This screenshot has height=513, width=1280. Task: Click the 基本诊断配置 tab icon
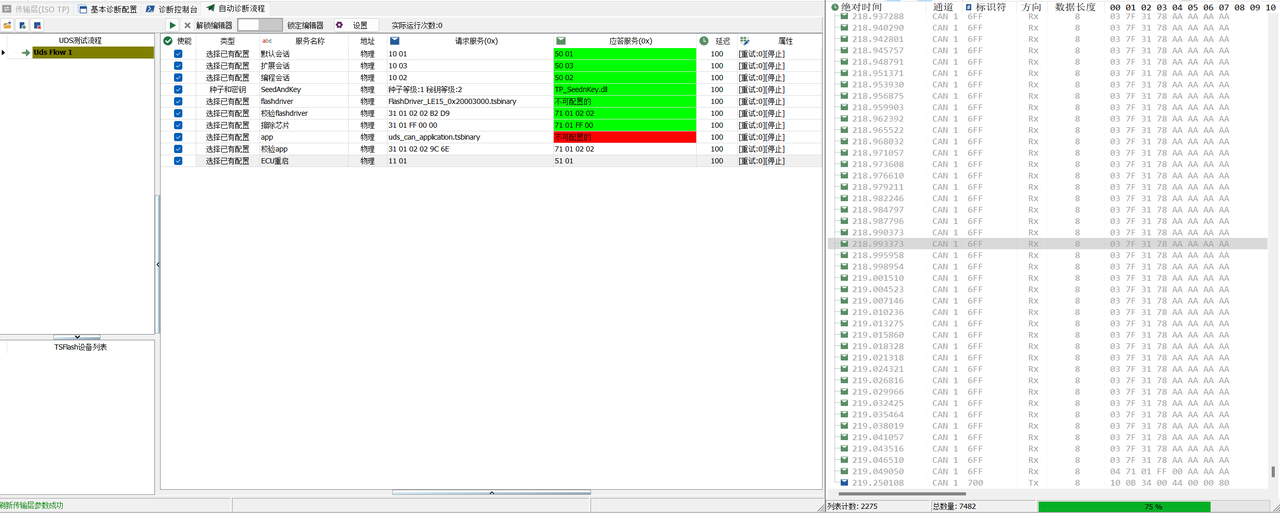[x=84, y=9]
